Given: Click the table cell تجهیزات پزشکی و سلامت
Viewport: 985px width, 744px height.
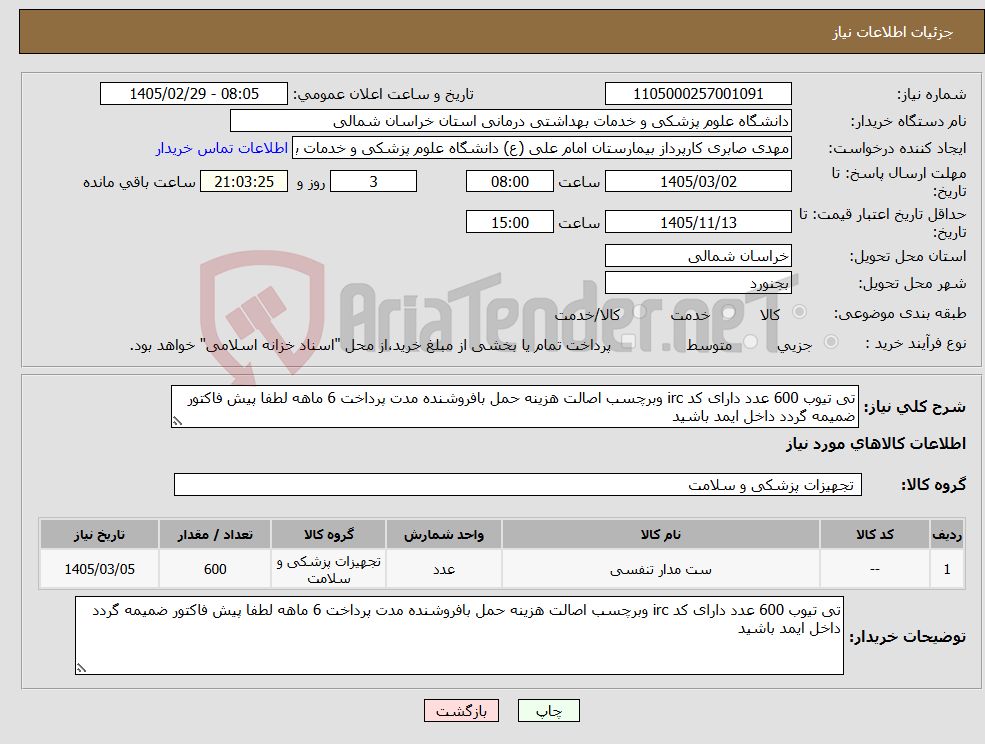Looking at the screenshot, I should 329,569.
